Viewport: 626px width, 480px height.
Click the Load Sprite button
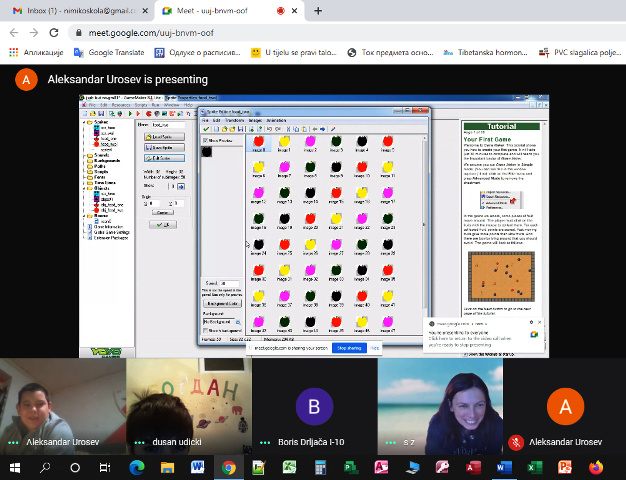[164, 137]
